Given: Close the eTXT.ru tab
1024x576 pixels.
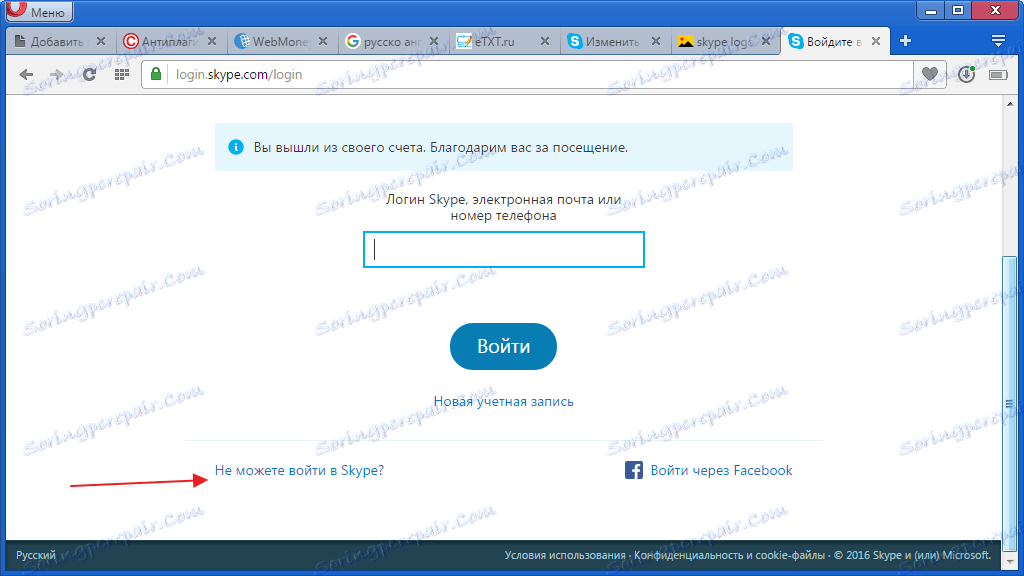Looking at the screenshot, I should click(x=545, y=41).
